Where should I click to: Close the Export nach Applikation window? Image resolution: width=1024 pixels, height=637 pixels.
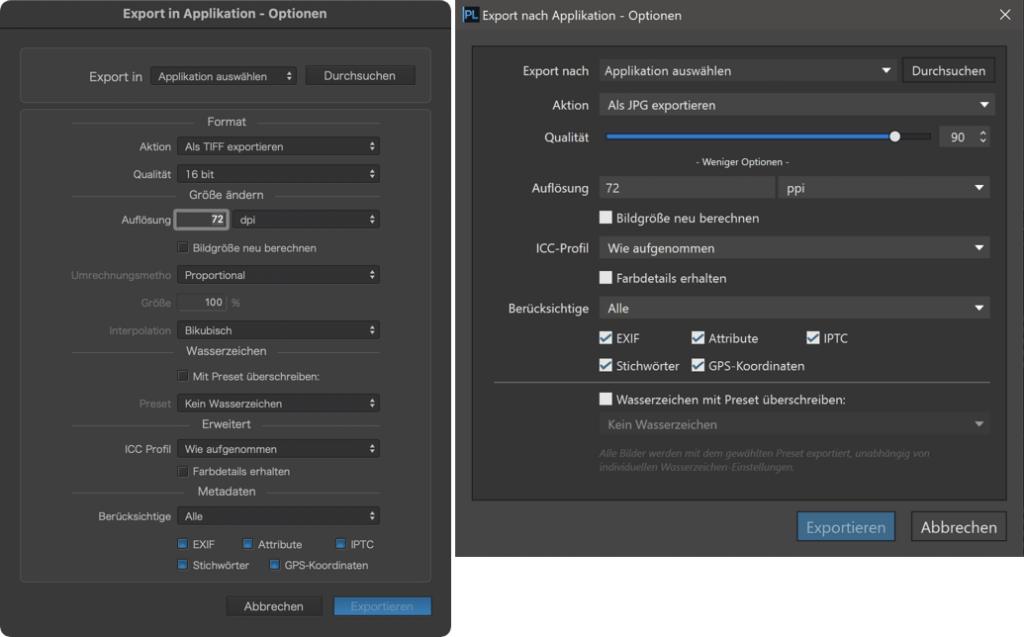(1005, 14)
